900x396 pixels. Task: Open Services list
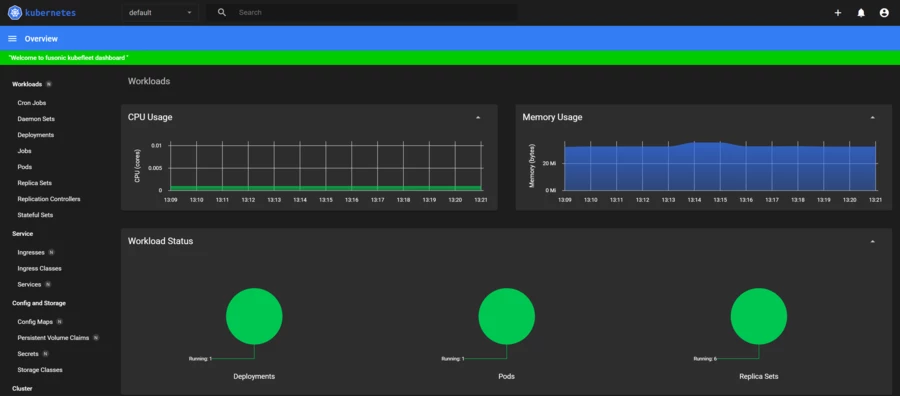coord(29,285)
